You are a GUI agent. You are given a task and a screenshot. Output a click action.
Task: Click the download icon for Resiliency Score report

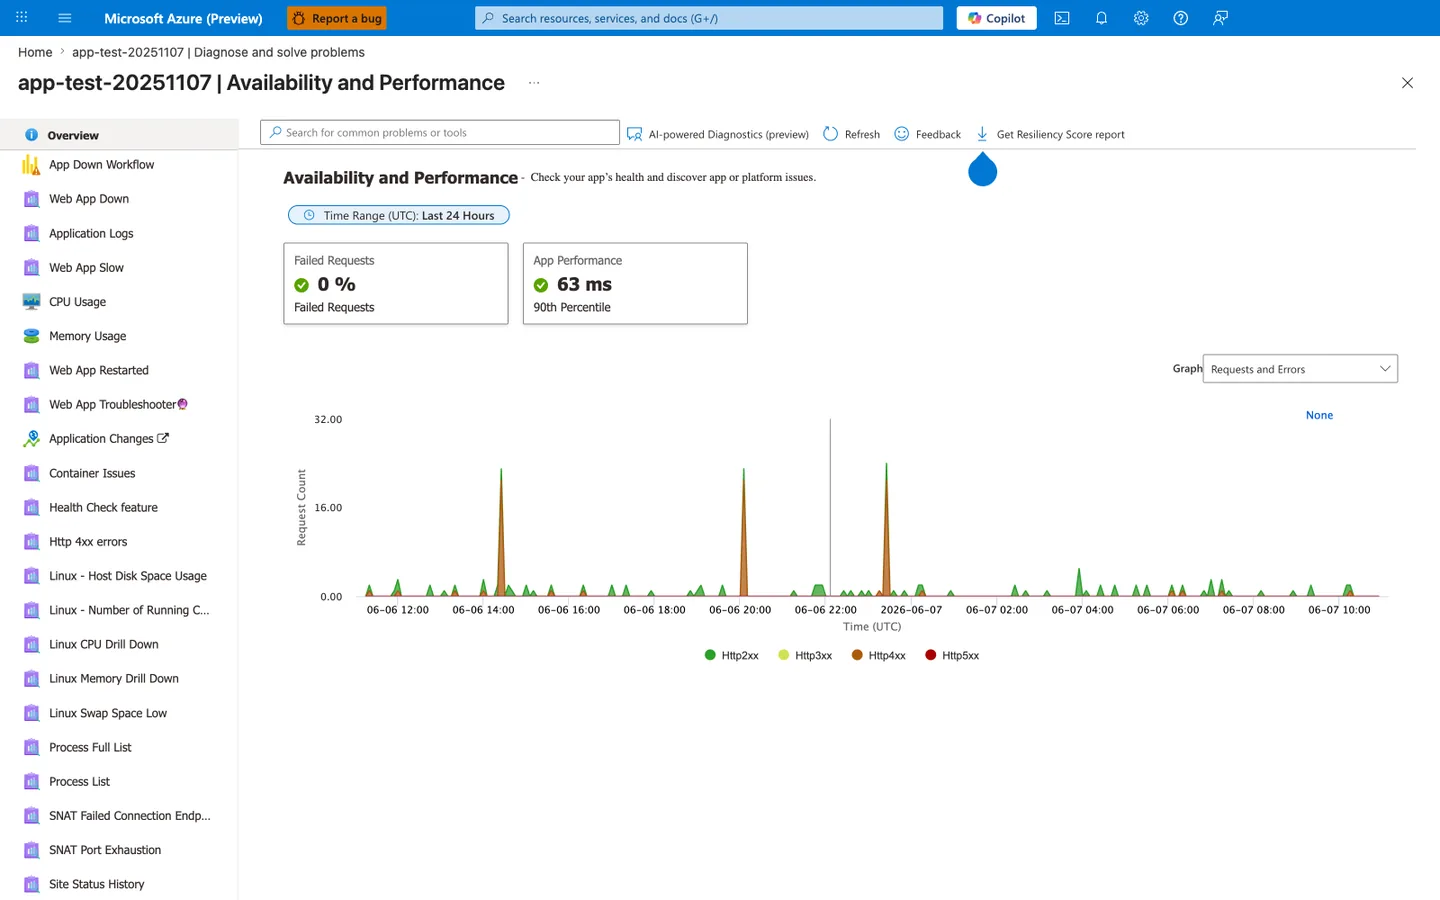tap(982, 134)
